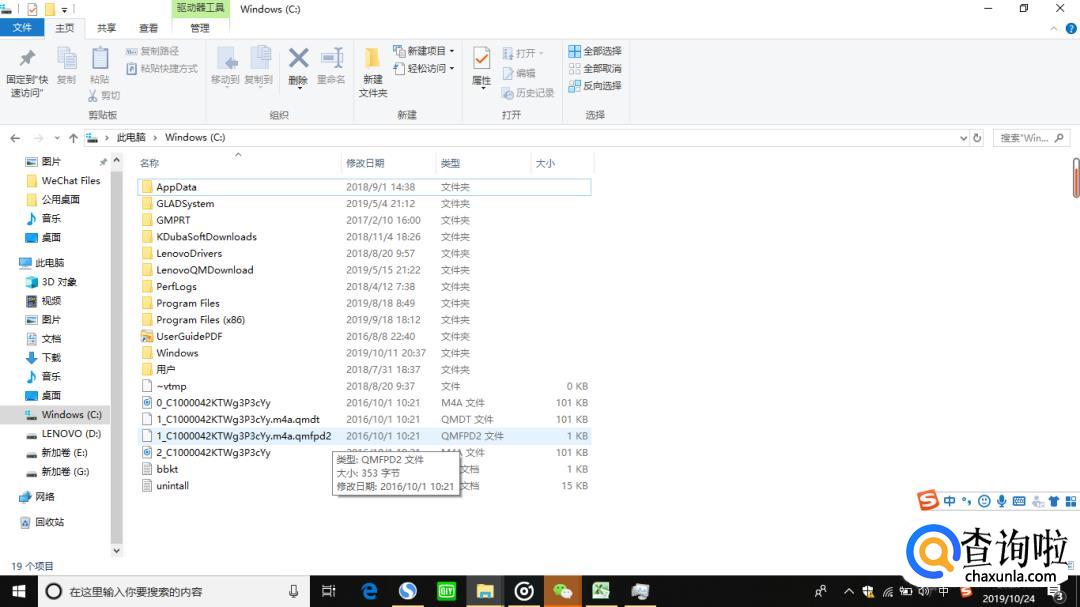Click History (历史记录) in ribbon

click(x=528, y=93)
